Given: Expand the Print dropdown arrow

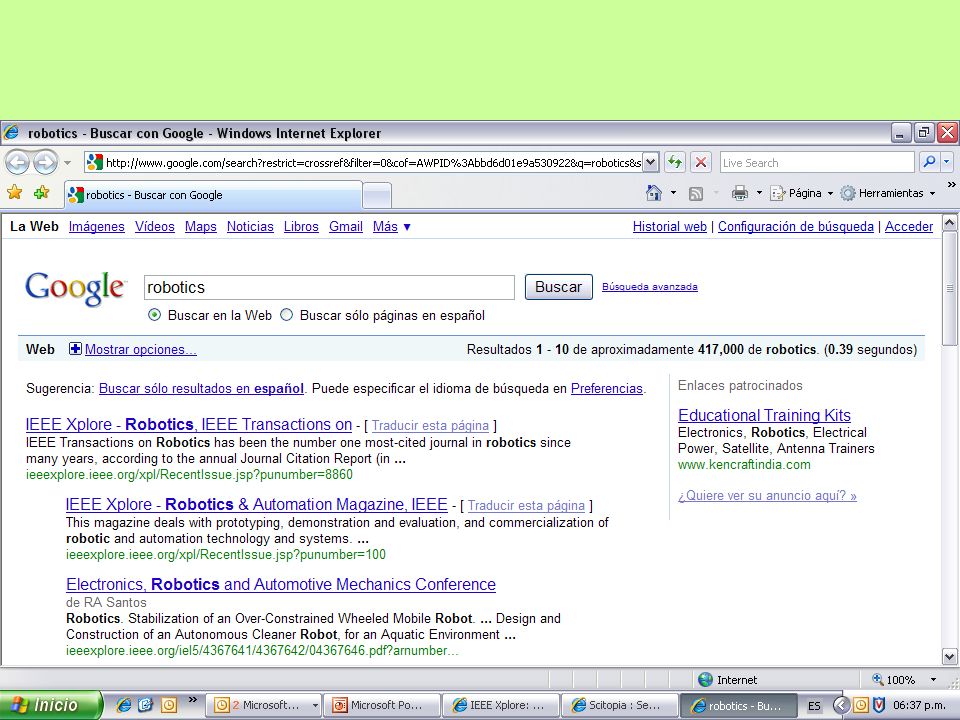Looking at the screenshot, I should pyautogui.click(x=759, y=193).
